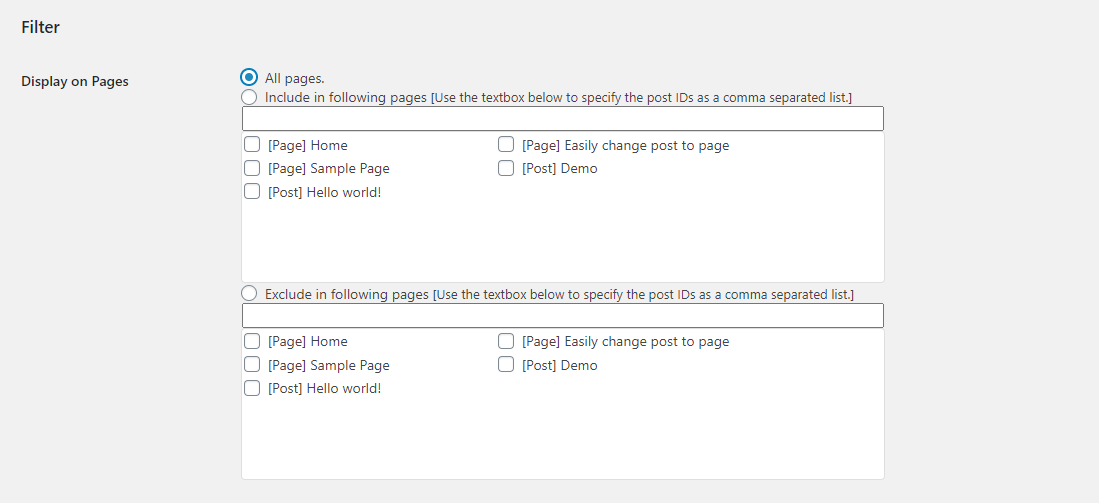Viewport: 1099px width, 503px height.
Task: Click empty space inside the Include list box
Action: [x=600, y=240]
